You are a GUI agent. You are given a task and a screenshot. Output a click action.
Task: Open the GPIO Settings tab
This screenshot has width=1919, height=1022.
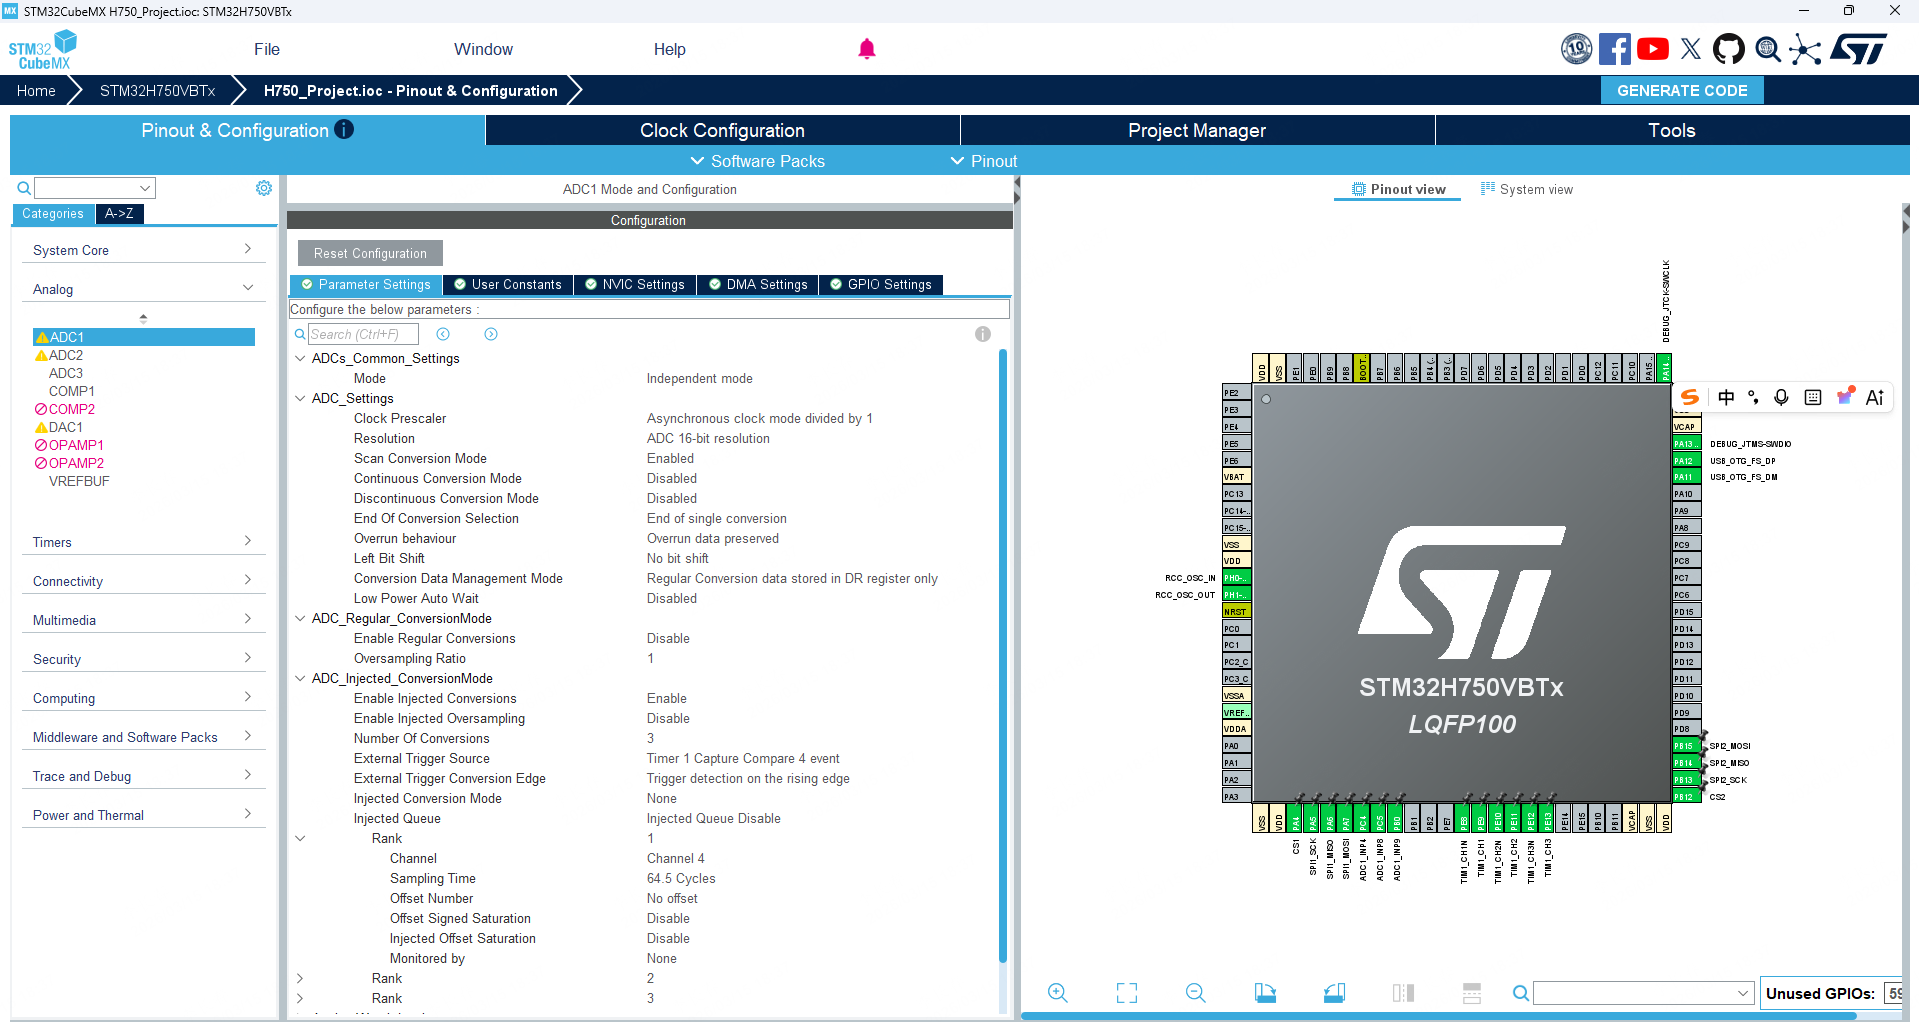point(880,284)
